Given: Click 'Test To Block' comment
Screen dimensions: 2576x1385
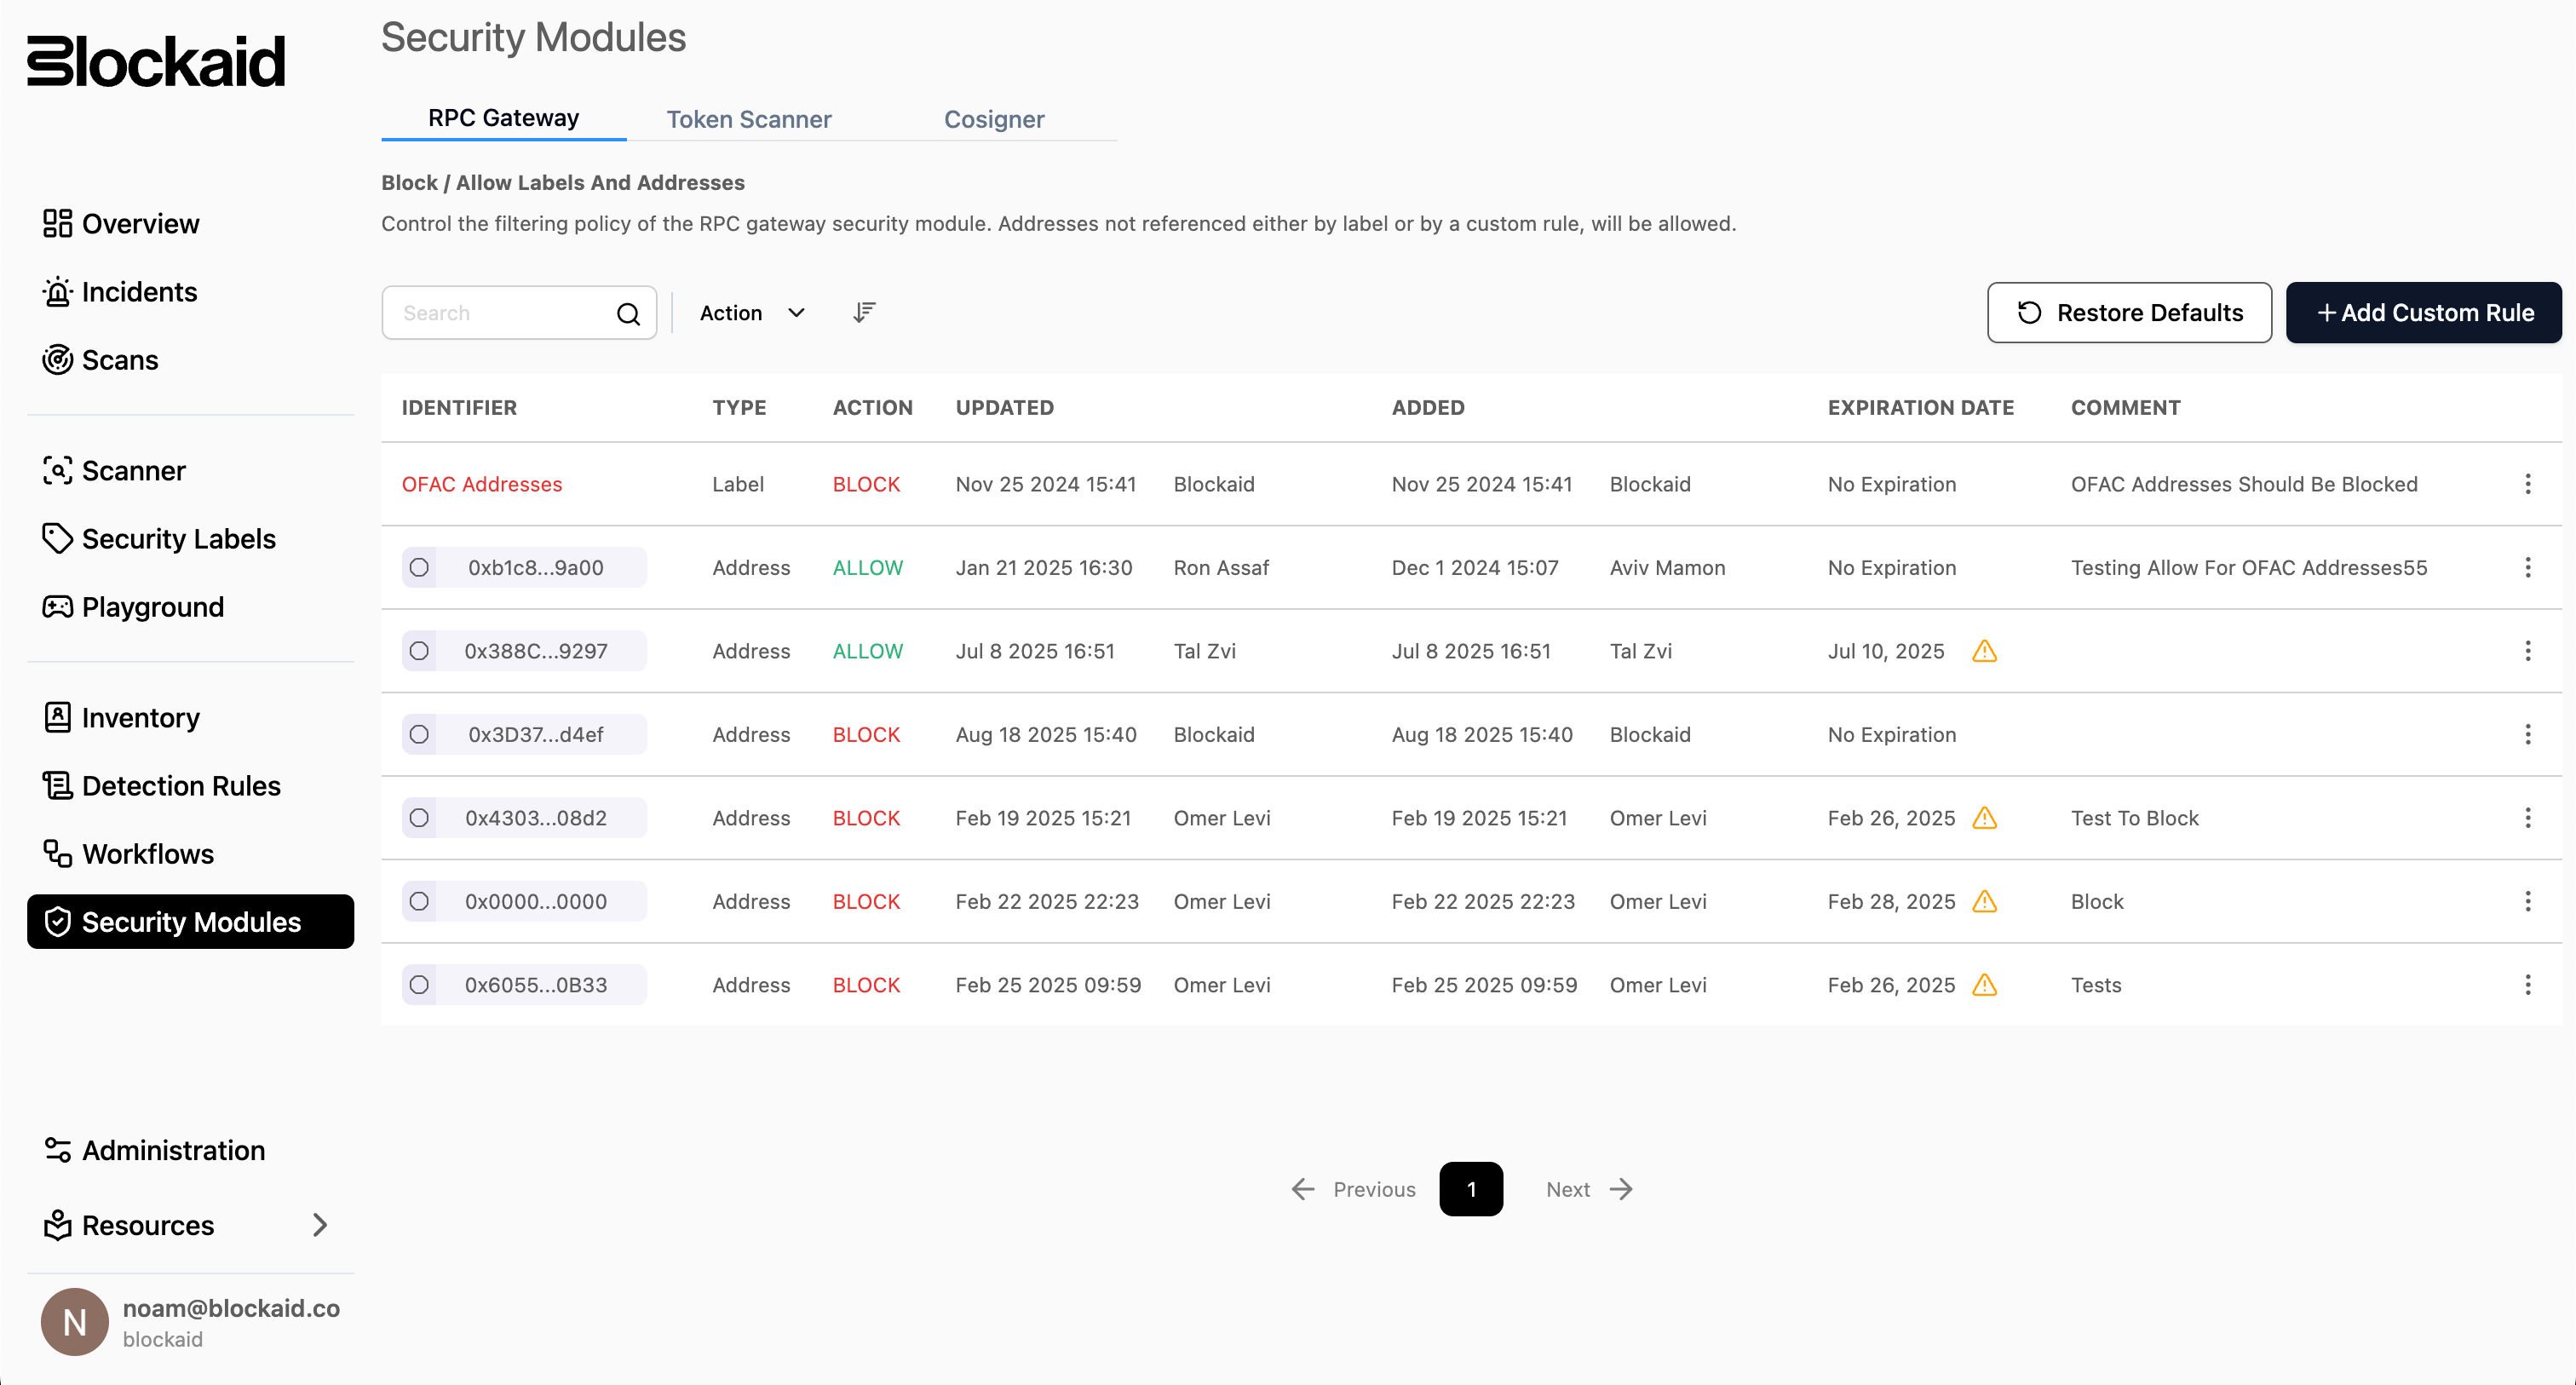Looking at the screenshot, I should point(2134,818).
